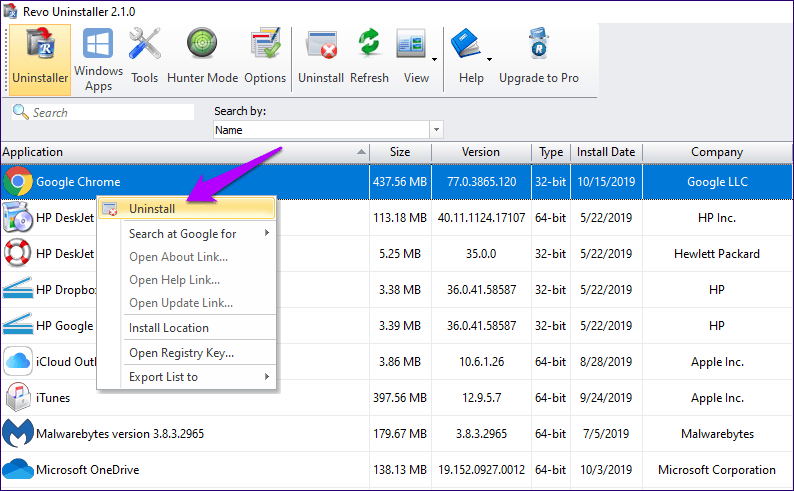Click the iCloud Outlook cloud icon
Image resolution: width=794 pixels, height=491 pixels.
point(18,361)
